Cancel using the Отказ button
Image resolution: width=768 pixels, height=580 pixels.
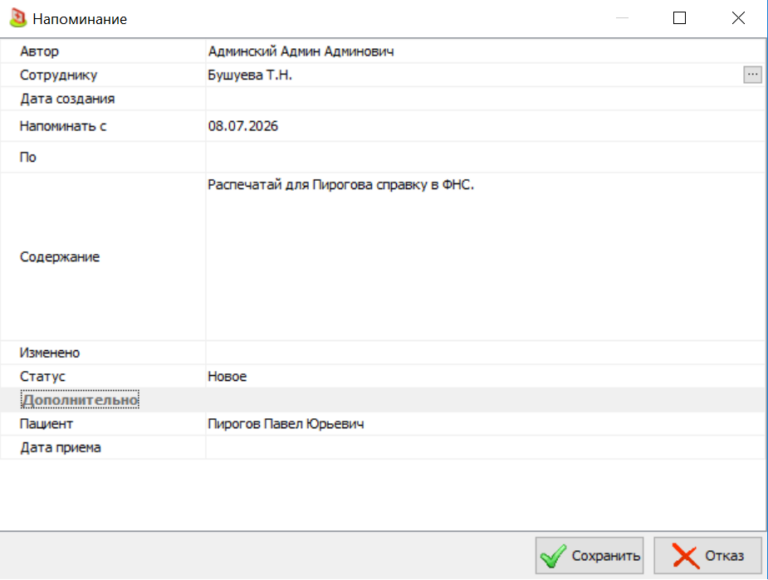[708, 556]
